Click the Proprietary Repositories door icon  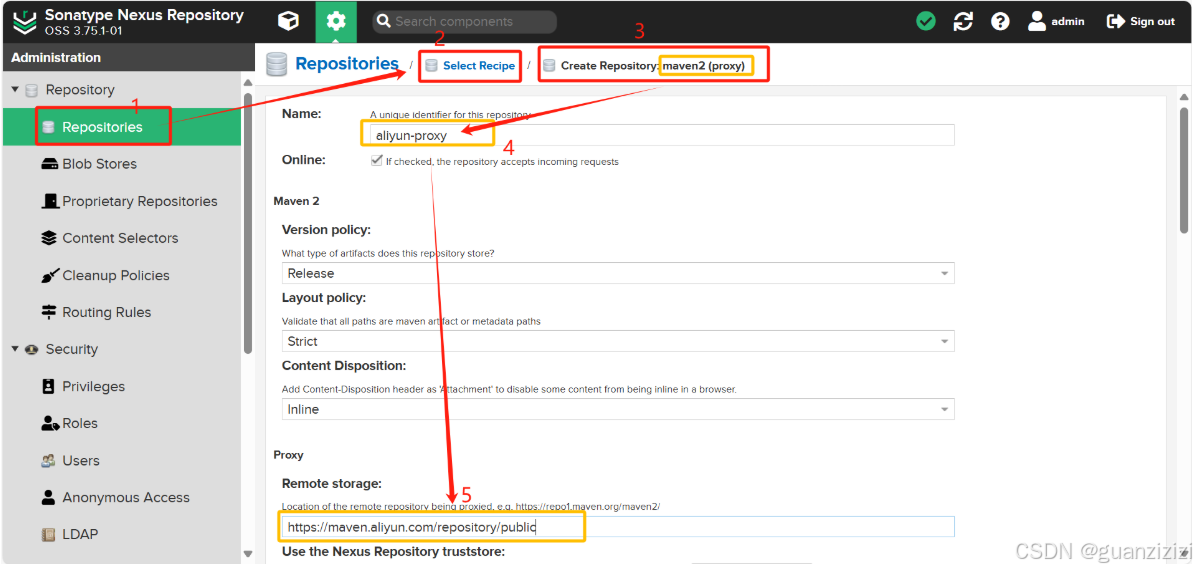(x=49, y=202)
